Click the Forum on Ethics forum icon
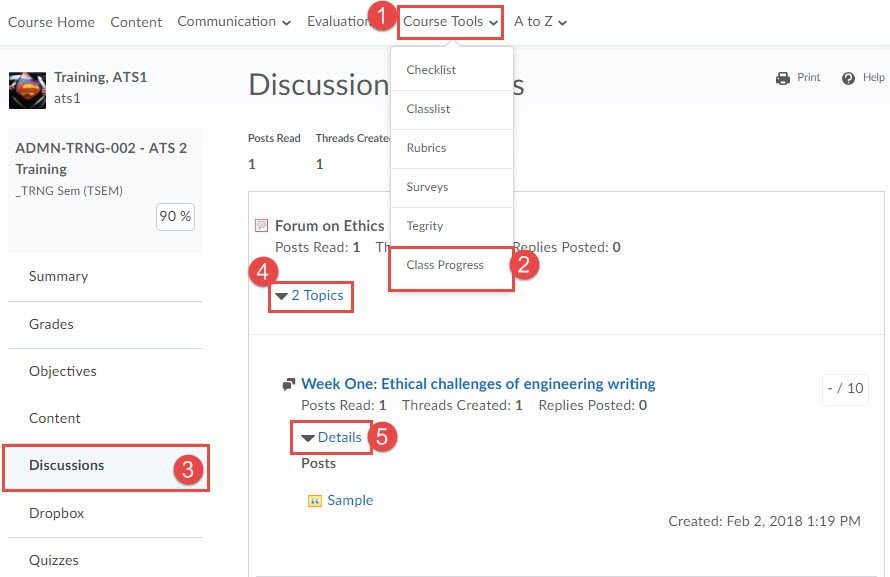This screenshot has width=890, height=577. pos(261,226)
